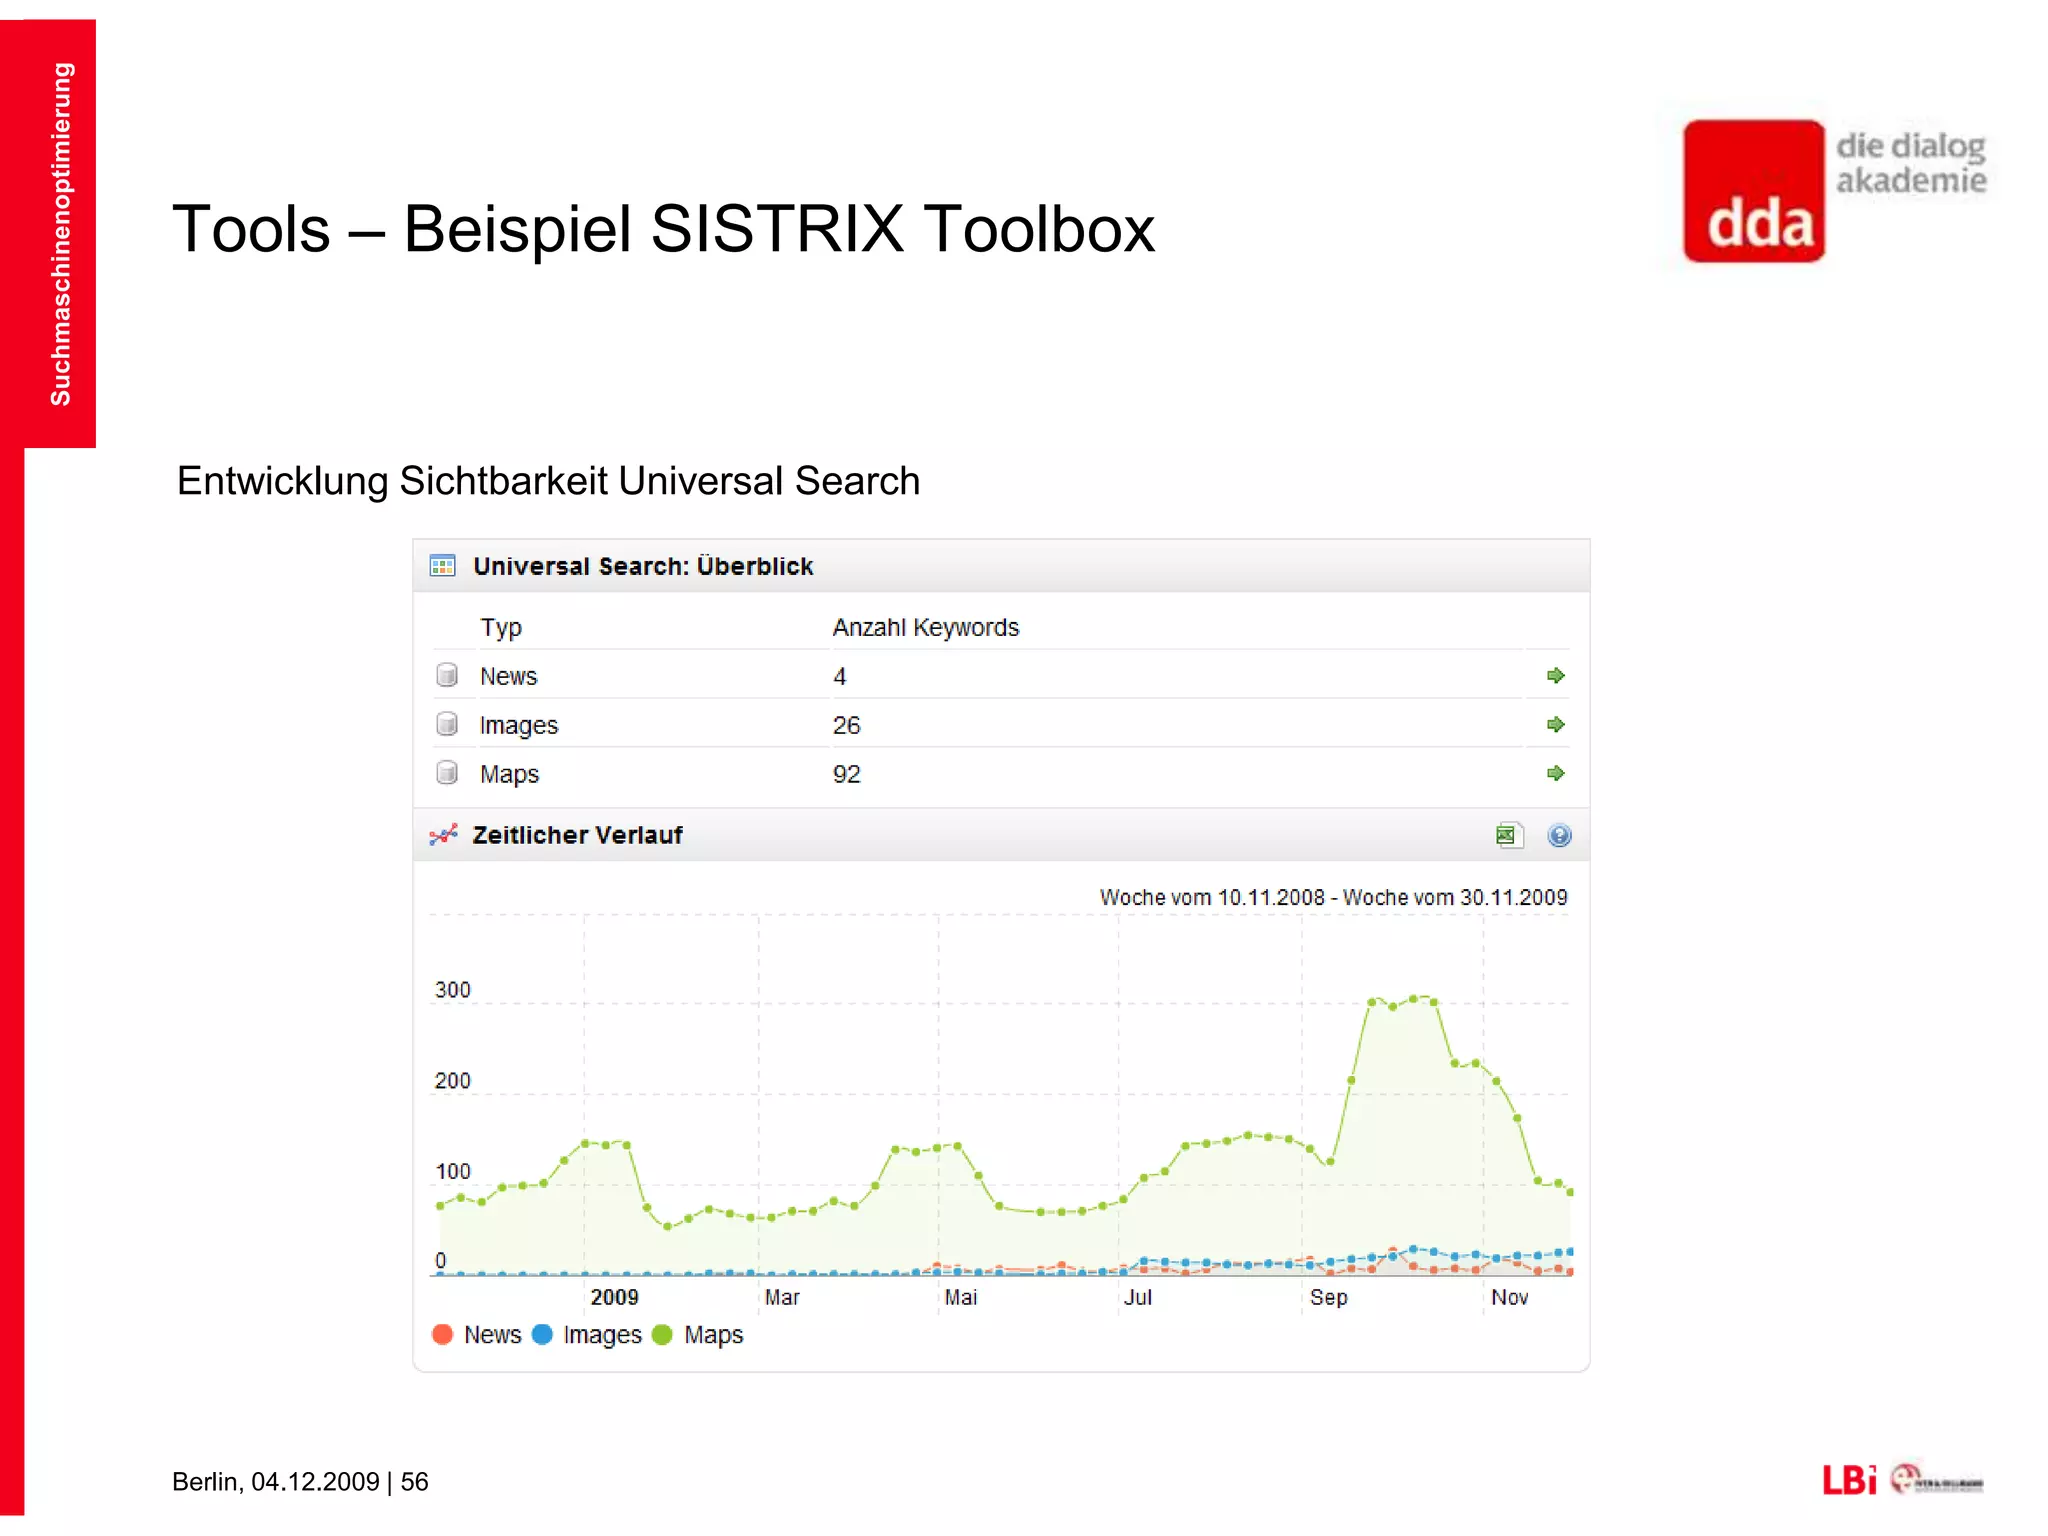Toggle the Images series in the legend

[587, 1335]
